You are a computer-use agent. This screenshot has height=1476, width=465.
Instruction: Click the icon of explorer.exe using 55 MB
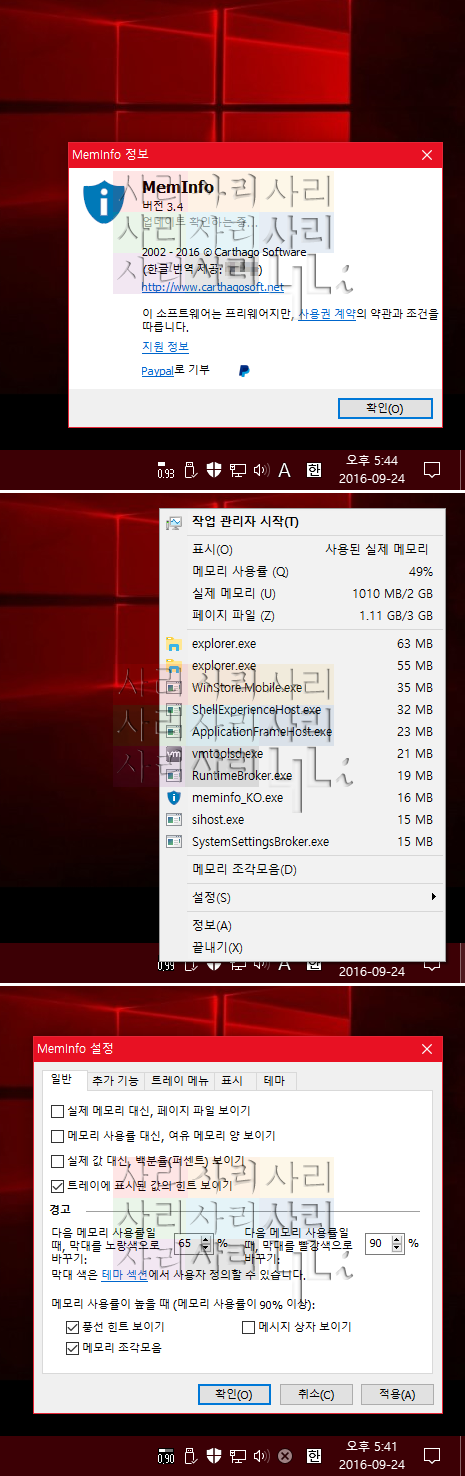[174, 666]
